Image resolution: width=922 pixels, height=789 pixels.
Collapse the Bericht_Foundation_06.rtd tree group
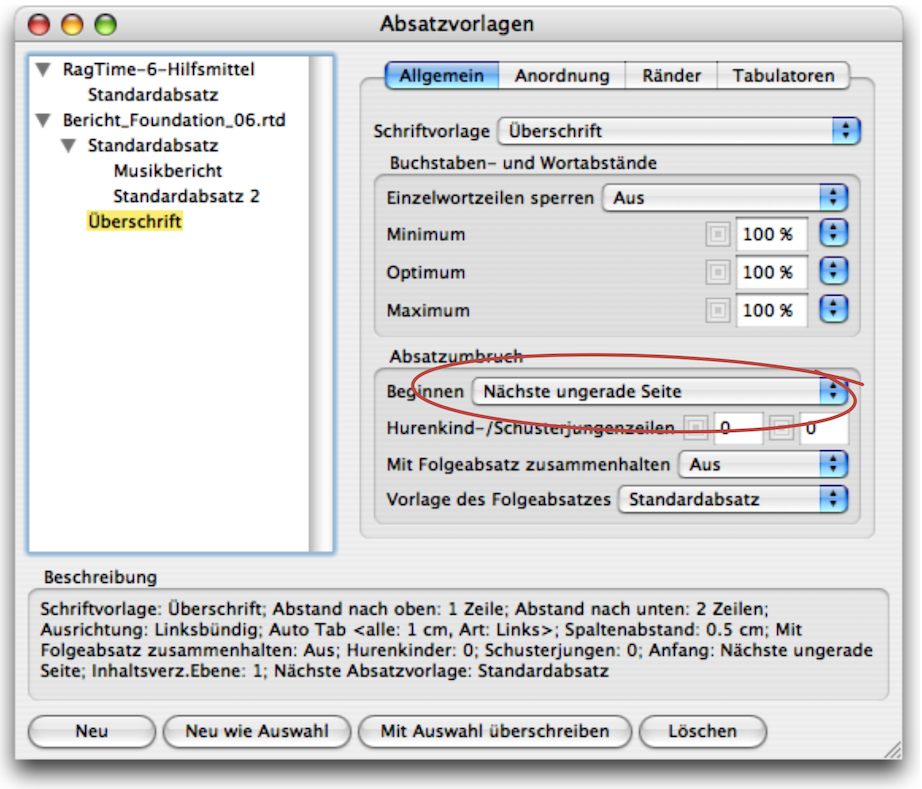click(x=43, y=121)
